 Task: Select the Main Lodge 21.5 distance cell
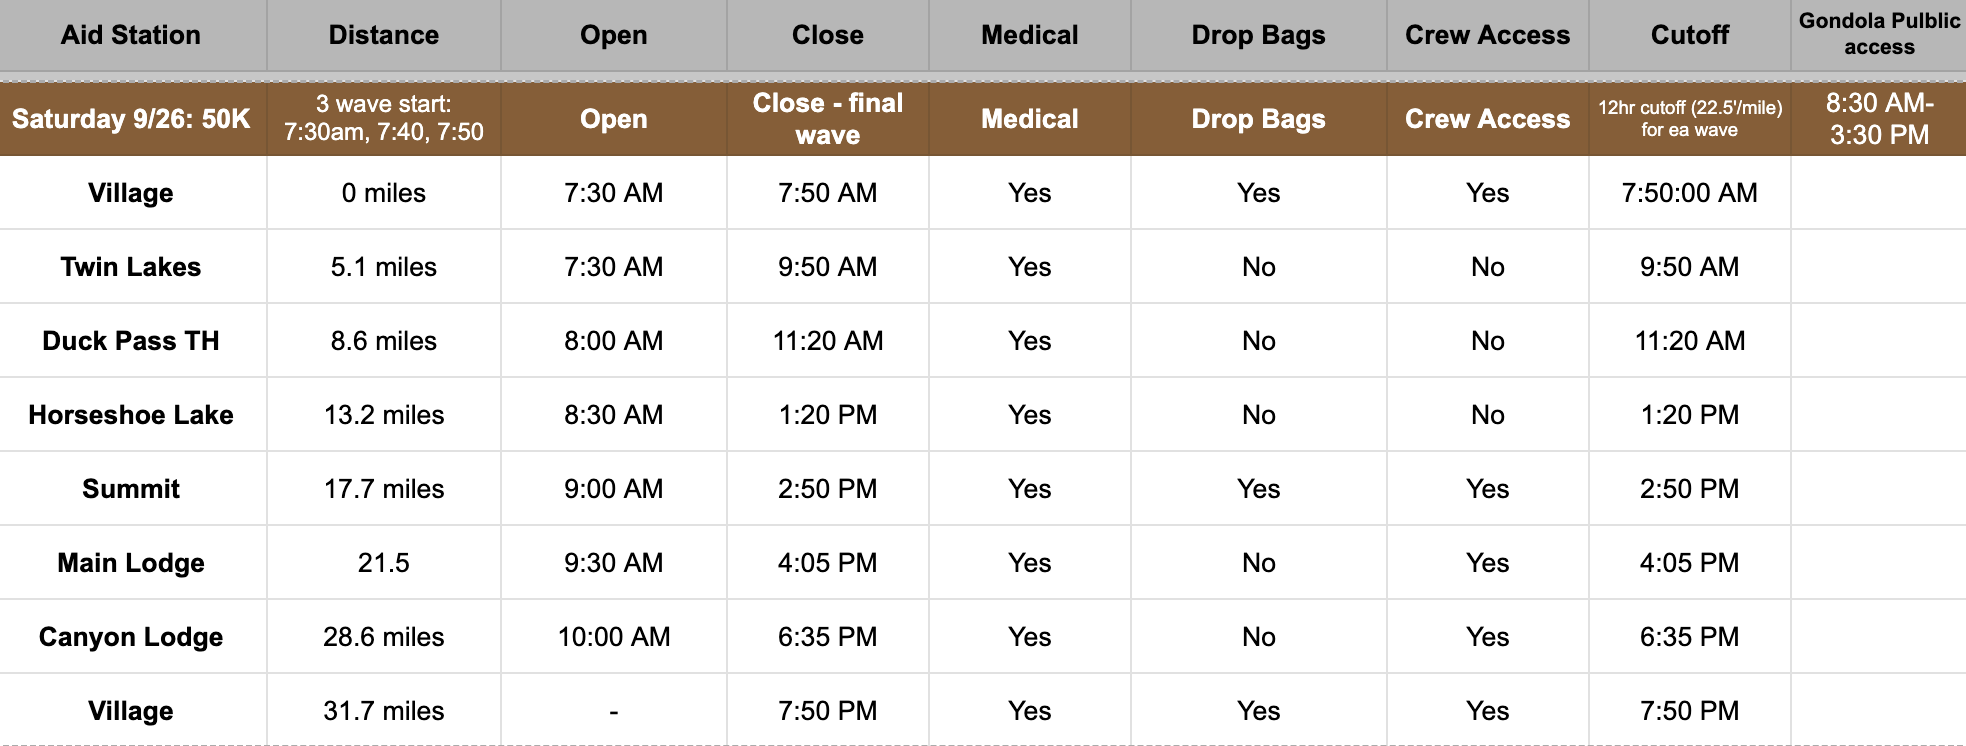tap(384, 563)
